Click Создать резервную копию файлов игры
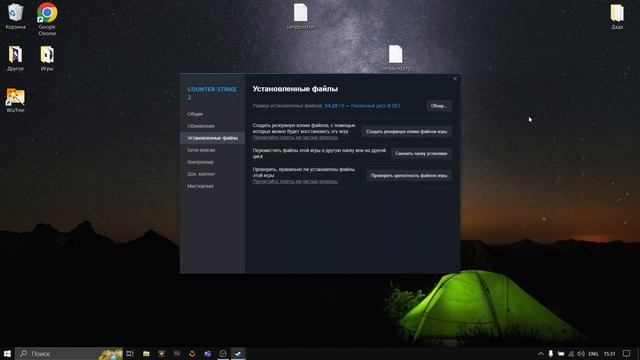Screen dimensions: 640x360 407,131
